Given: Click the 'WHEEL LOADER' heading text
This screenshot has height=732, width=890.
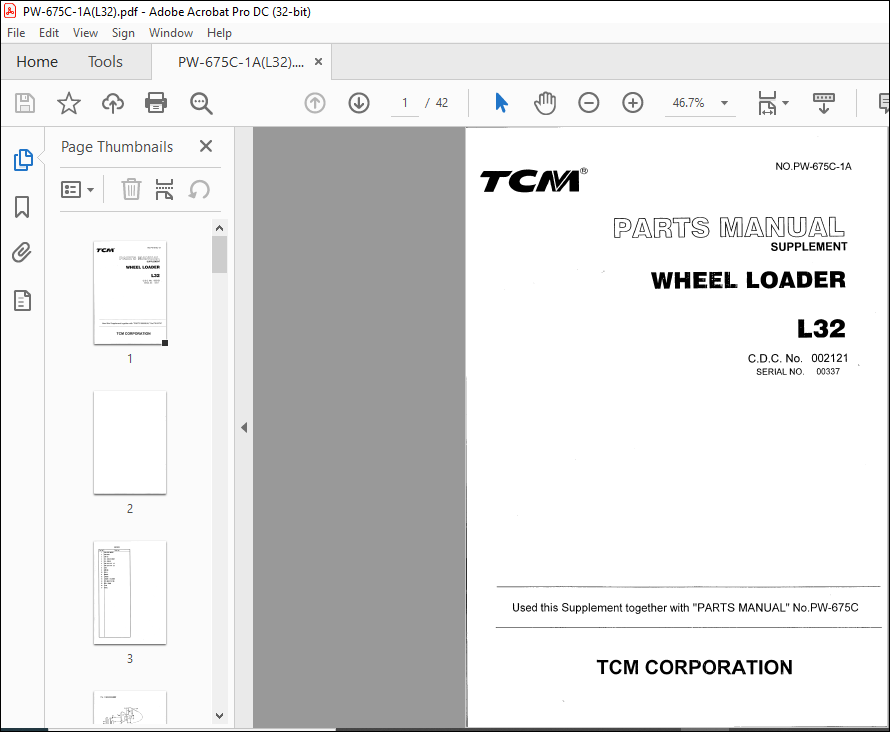Looking at the screenshot, I should coord(748,280).
